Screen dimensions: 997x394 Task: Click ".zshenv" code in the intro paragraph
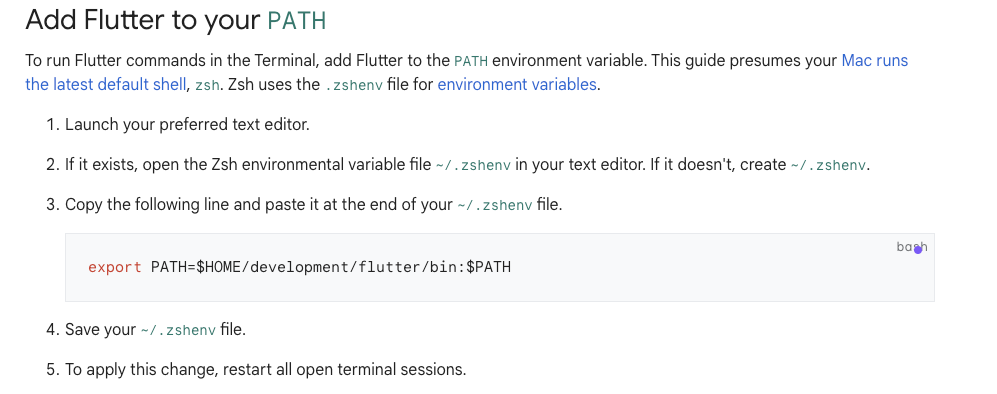[354, 85]
